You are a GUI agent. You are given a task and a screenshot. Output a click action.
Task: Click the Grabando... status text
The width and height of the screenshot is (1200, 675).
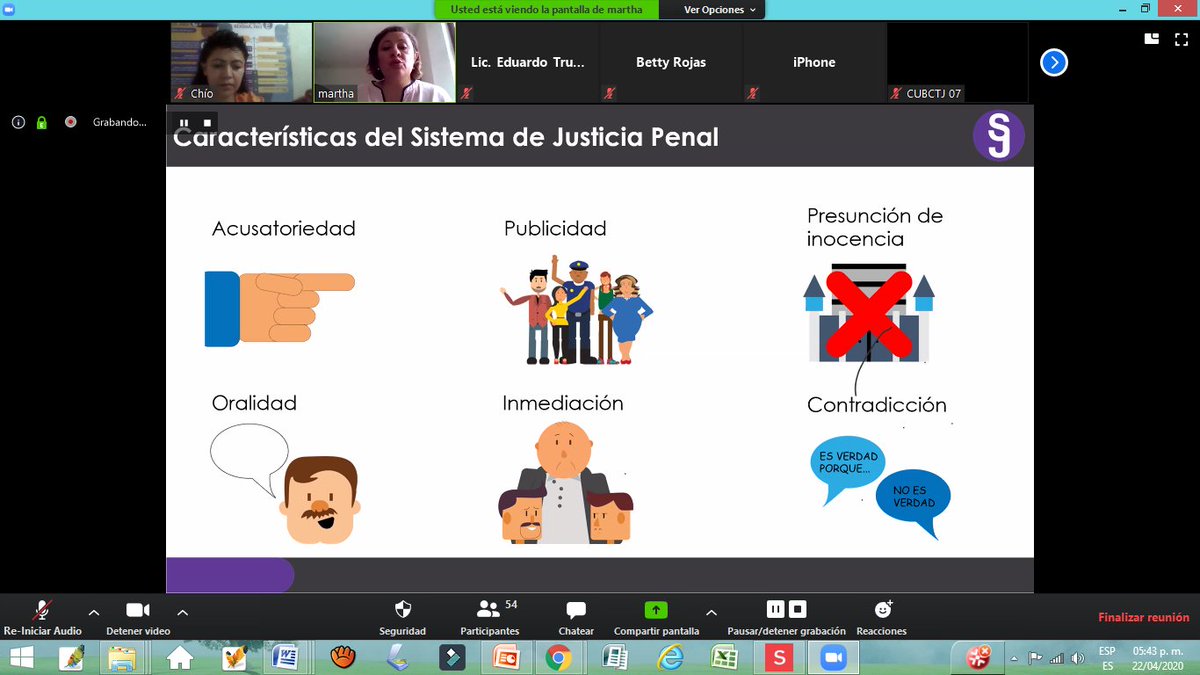tap(119, 122)
